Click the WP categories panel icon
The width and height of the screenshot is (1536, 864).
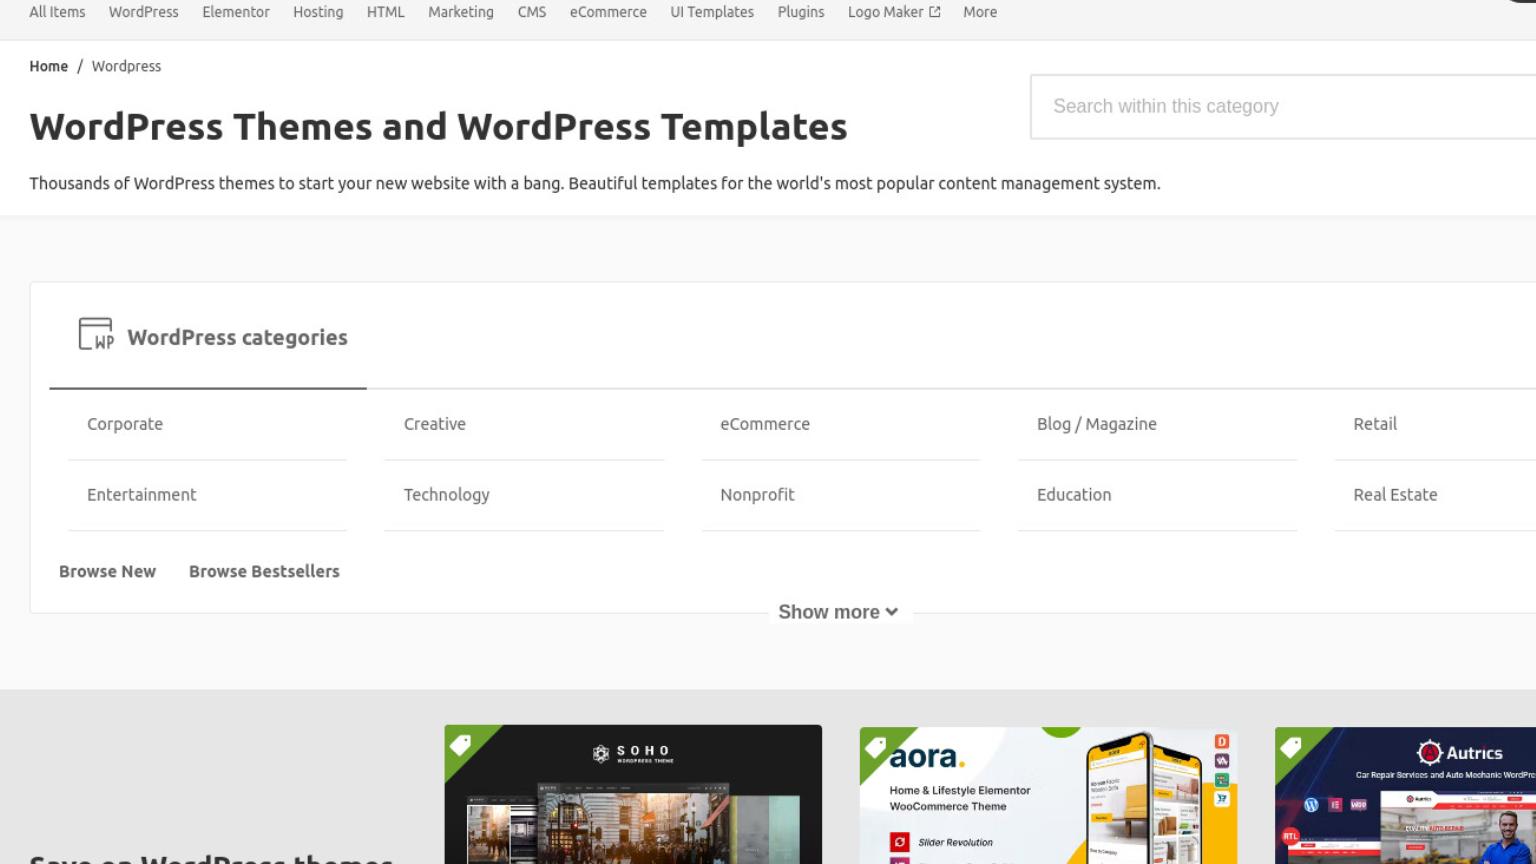pyautogui.click(x=96, y=334)
